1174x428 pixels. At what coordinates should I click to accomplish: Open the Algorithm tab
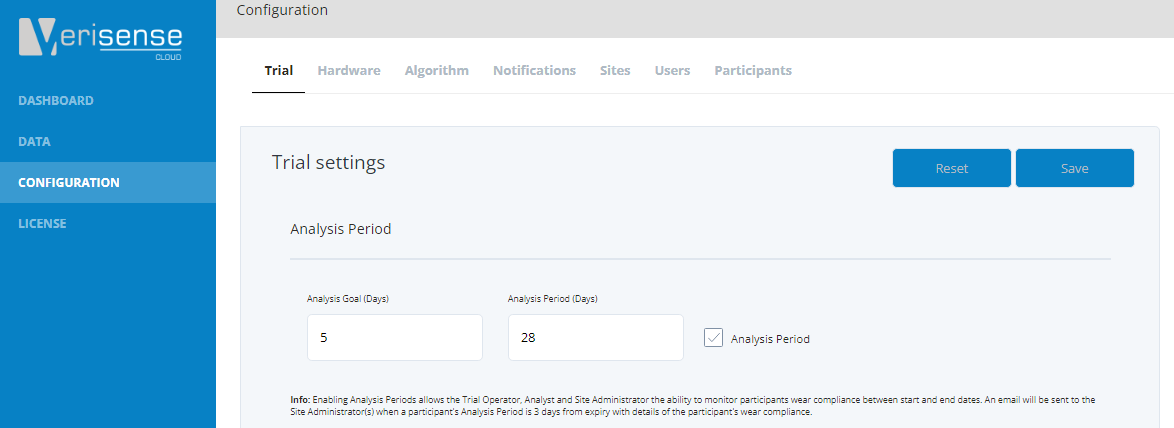[437, 70]
